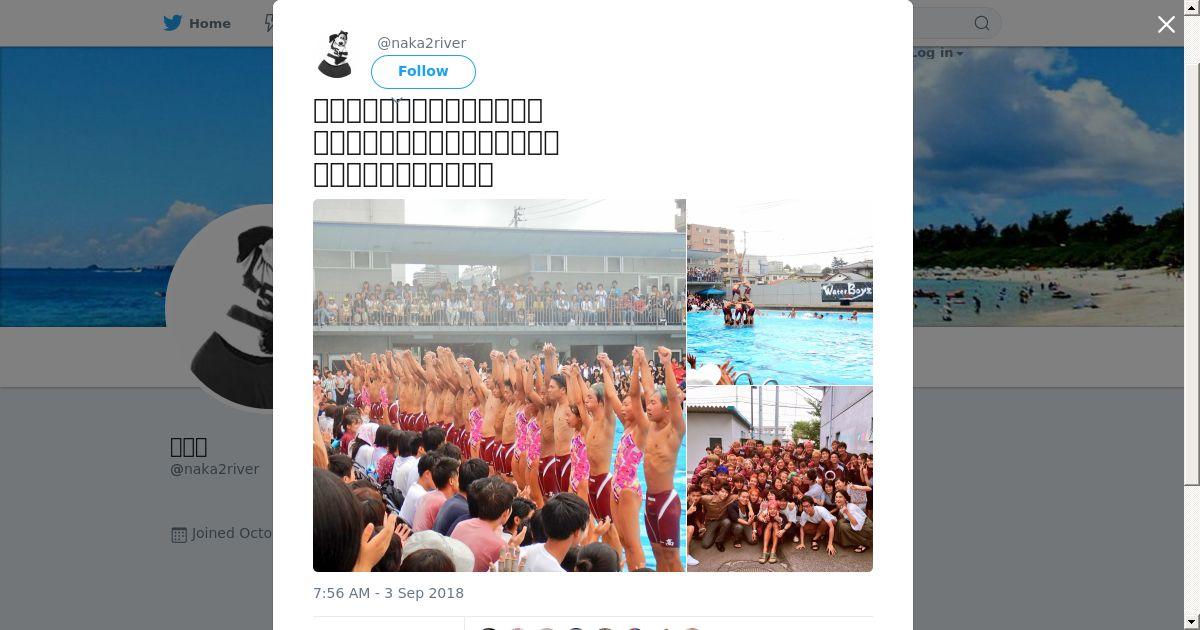Follow the @naka2river account

point(423,71)
